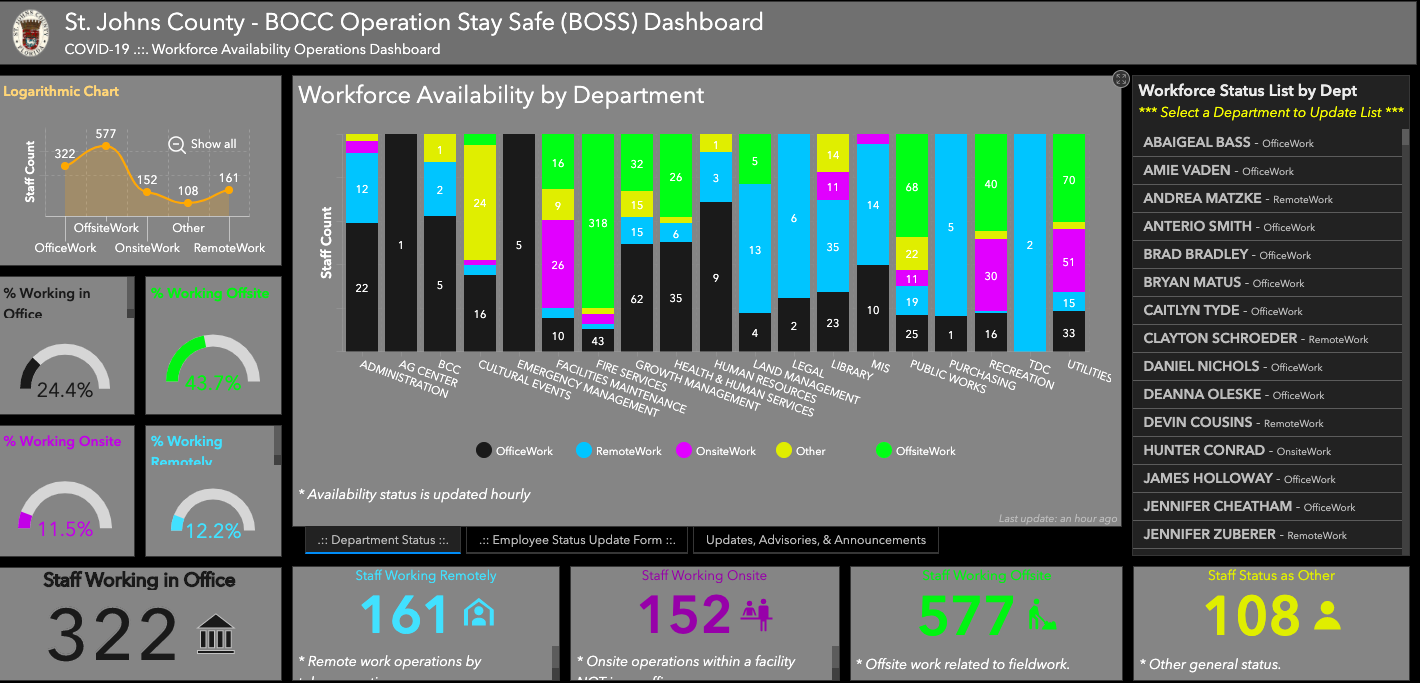This screenshot has width=1420, height=683.
Task: Click the 577 point on Logarithmic Chart
Action: [106, 148]
